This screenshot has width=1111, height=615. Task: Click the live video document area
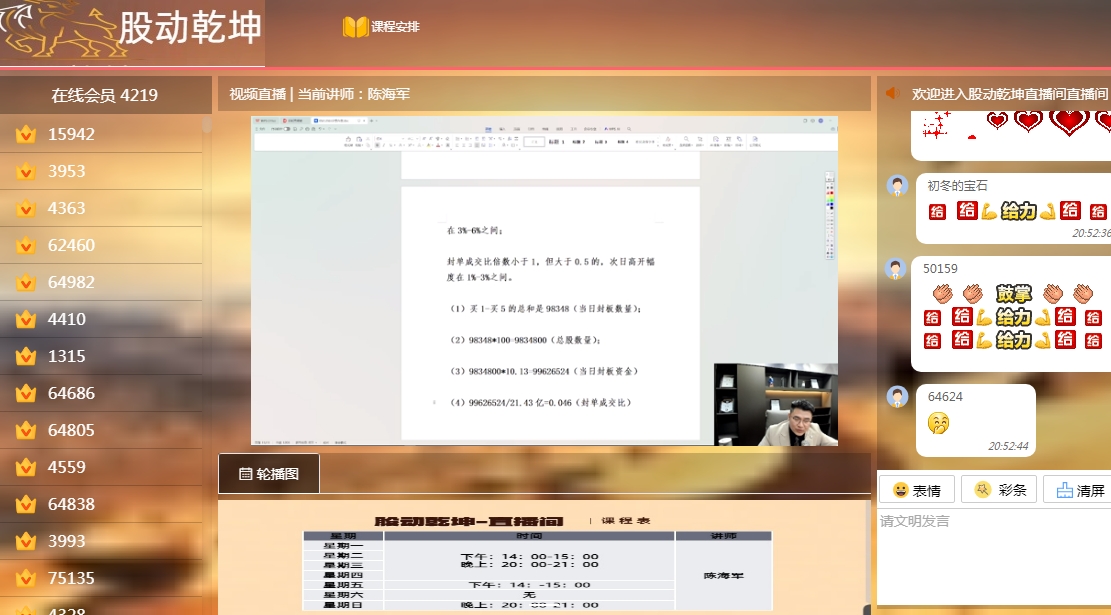(551, 312)
